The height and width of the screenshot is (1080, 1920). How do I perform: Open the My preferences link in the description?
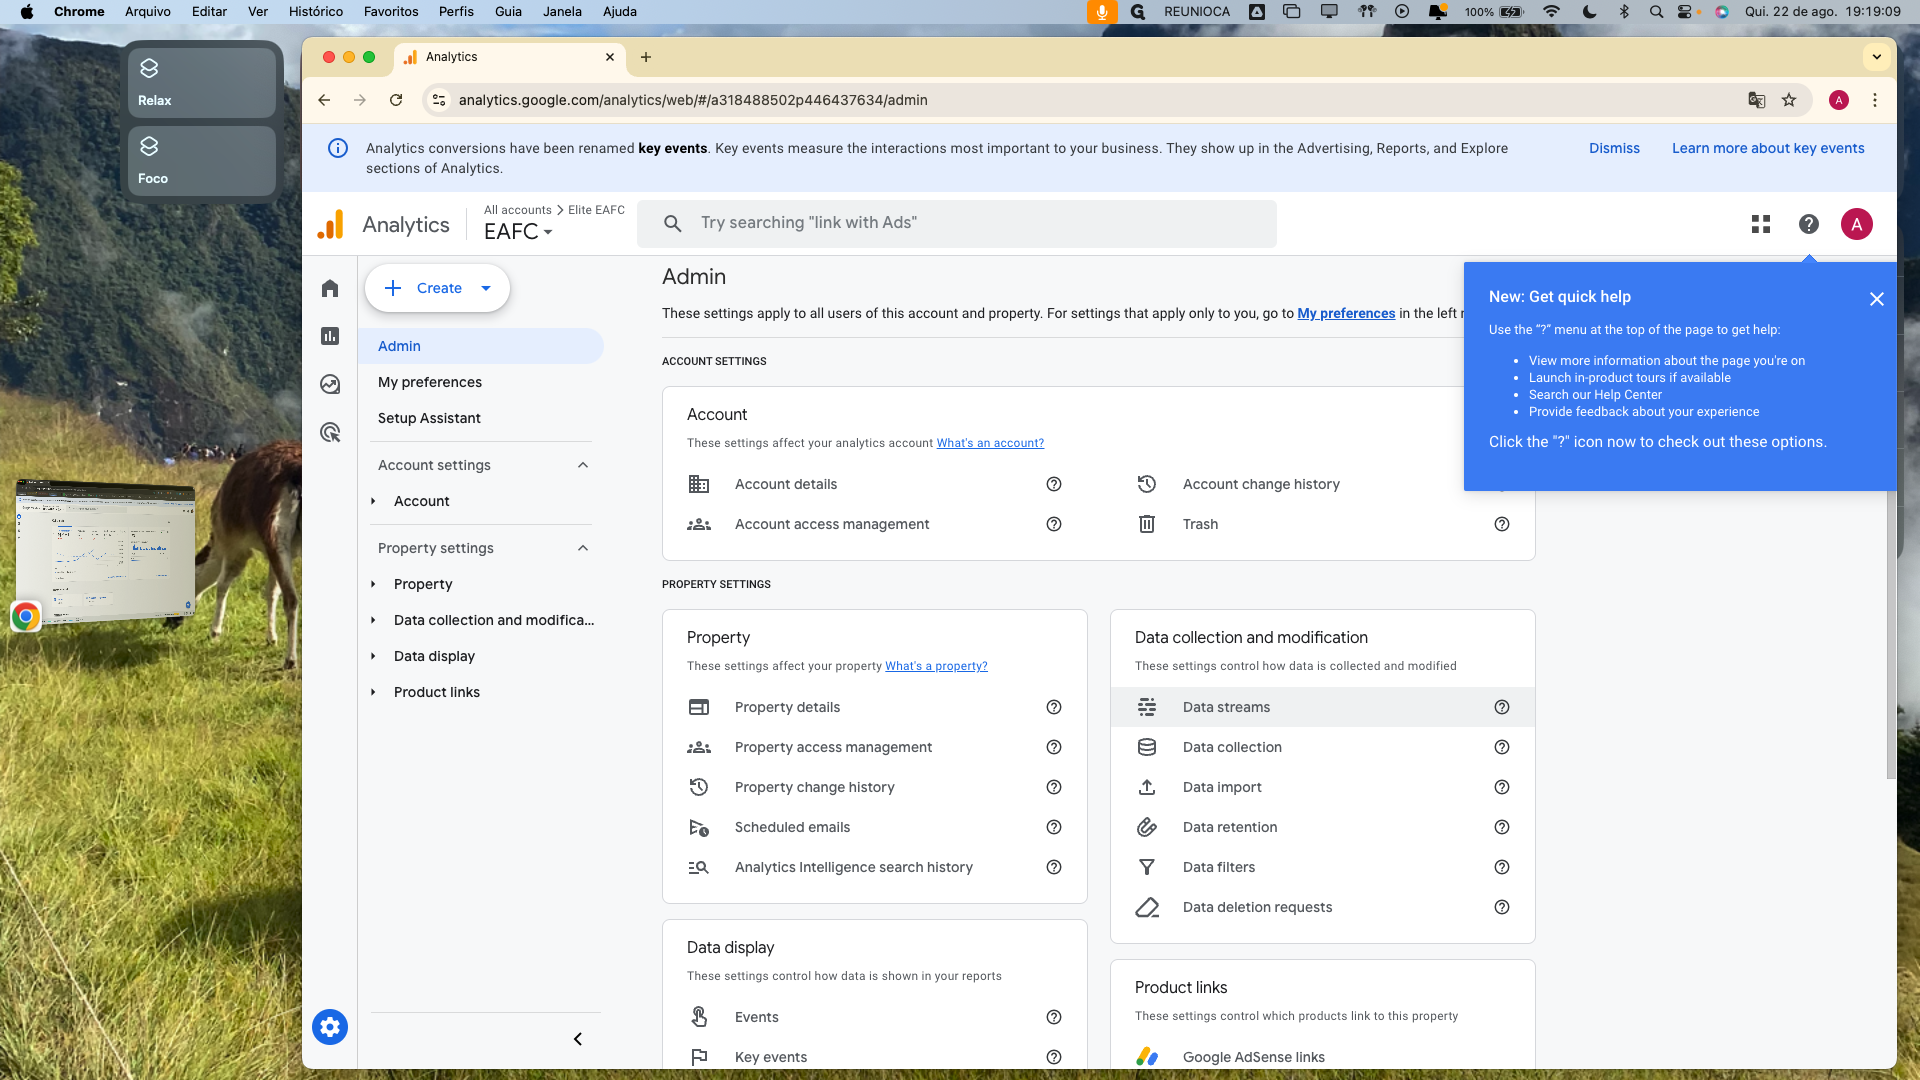1346,313
